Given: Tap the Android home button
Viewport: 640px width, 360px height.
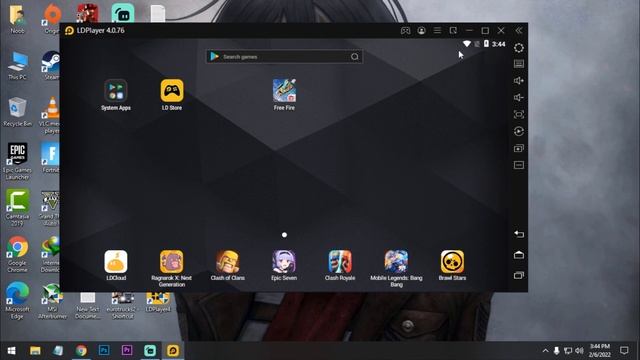Looking at the screenshot, I should (519, 255).
